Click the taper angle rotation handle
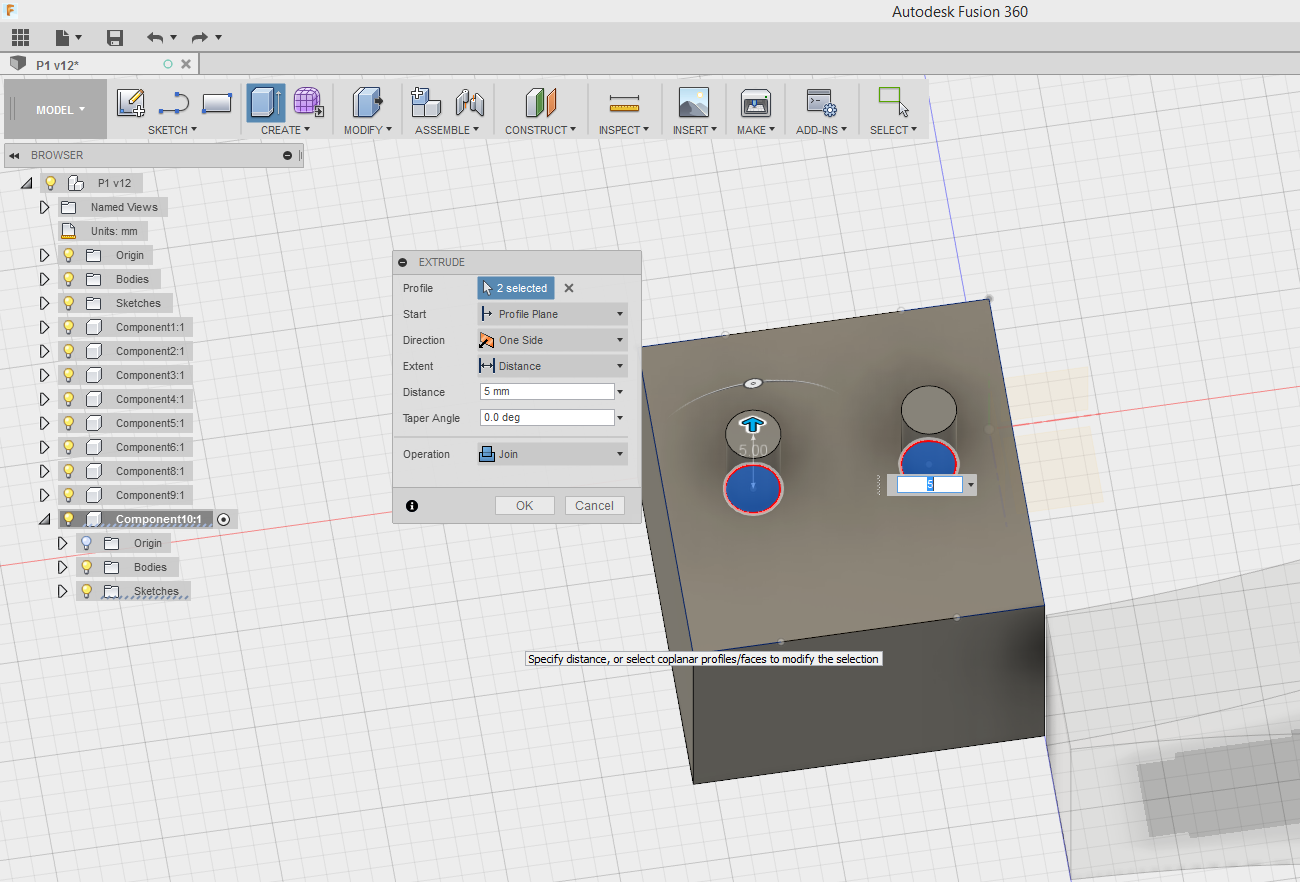Image resolution: width=1300 pixels, height=882 pixels. tap(754, 382)
